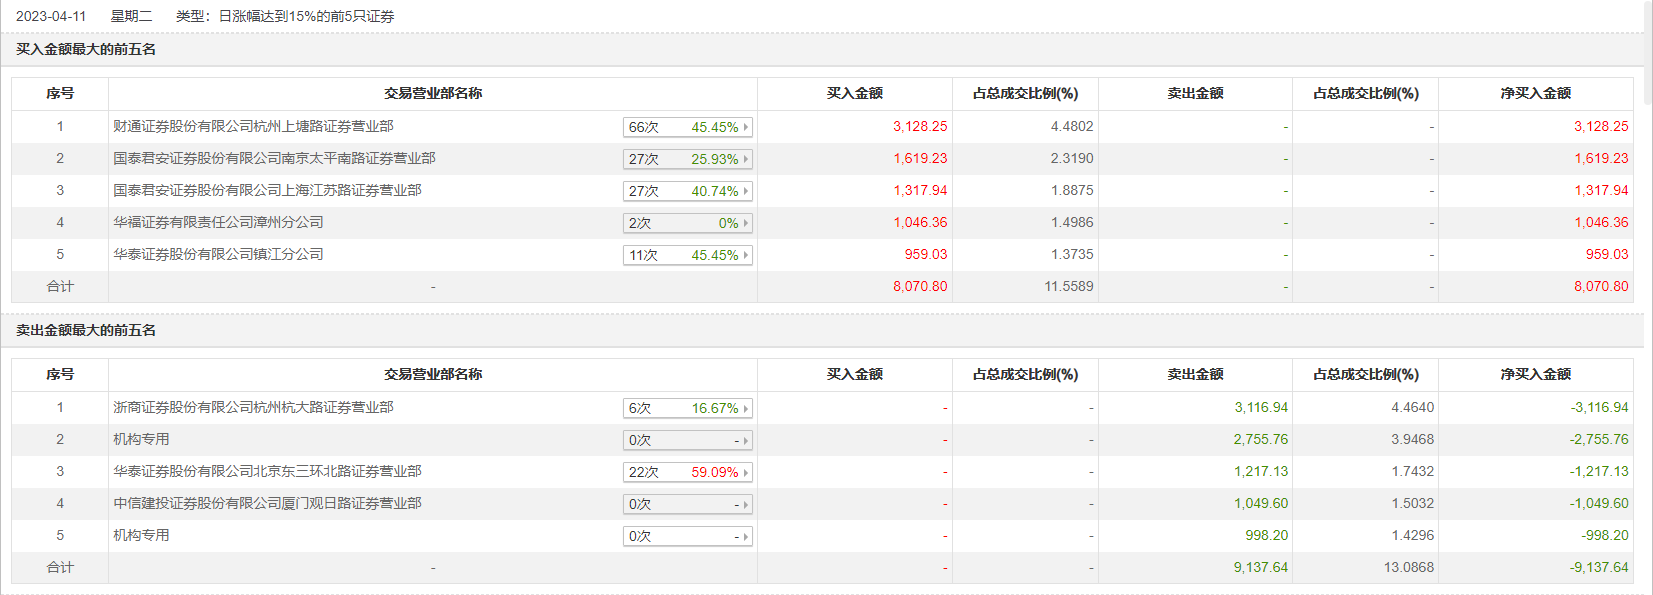This screenshot has width=1653, height=595.
Task: Open 财通证券杭州上塘路证券营业部 link
Action: 253,126
